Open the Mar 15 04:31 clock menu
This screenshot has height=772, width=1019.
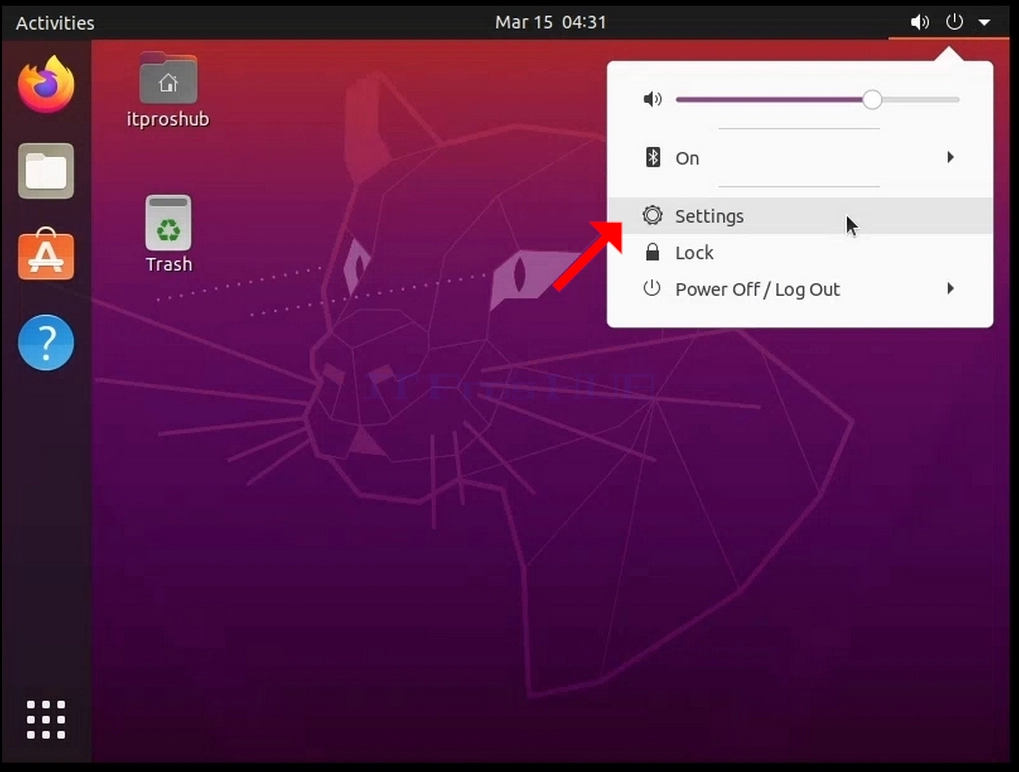[x=550, y=22]
